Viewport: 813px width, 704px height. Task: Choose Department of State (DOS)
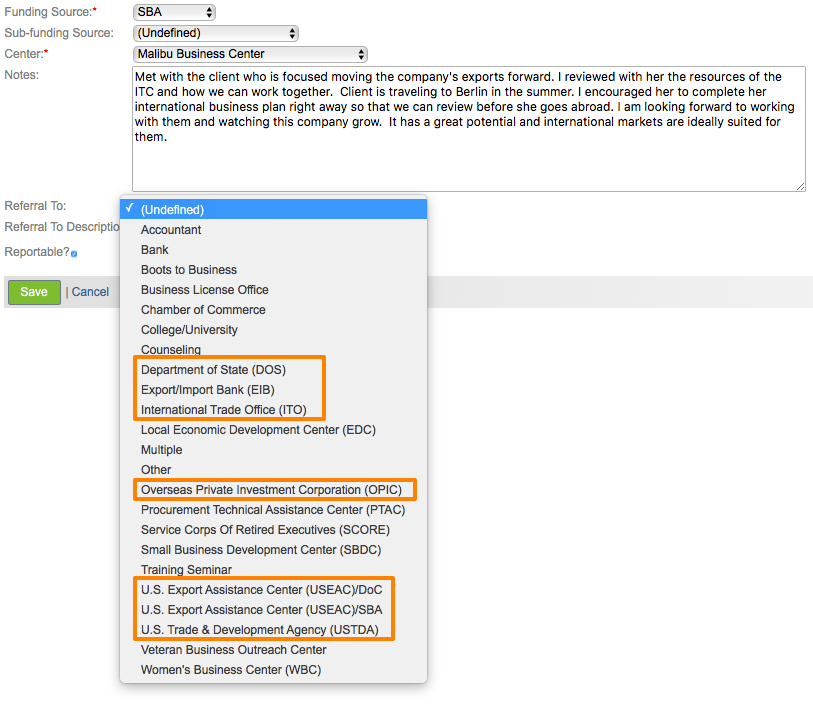[x=213, y=370]
